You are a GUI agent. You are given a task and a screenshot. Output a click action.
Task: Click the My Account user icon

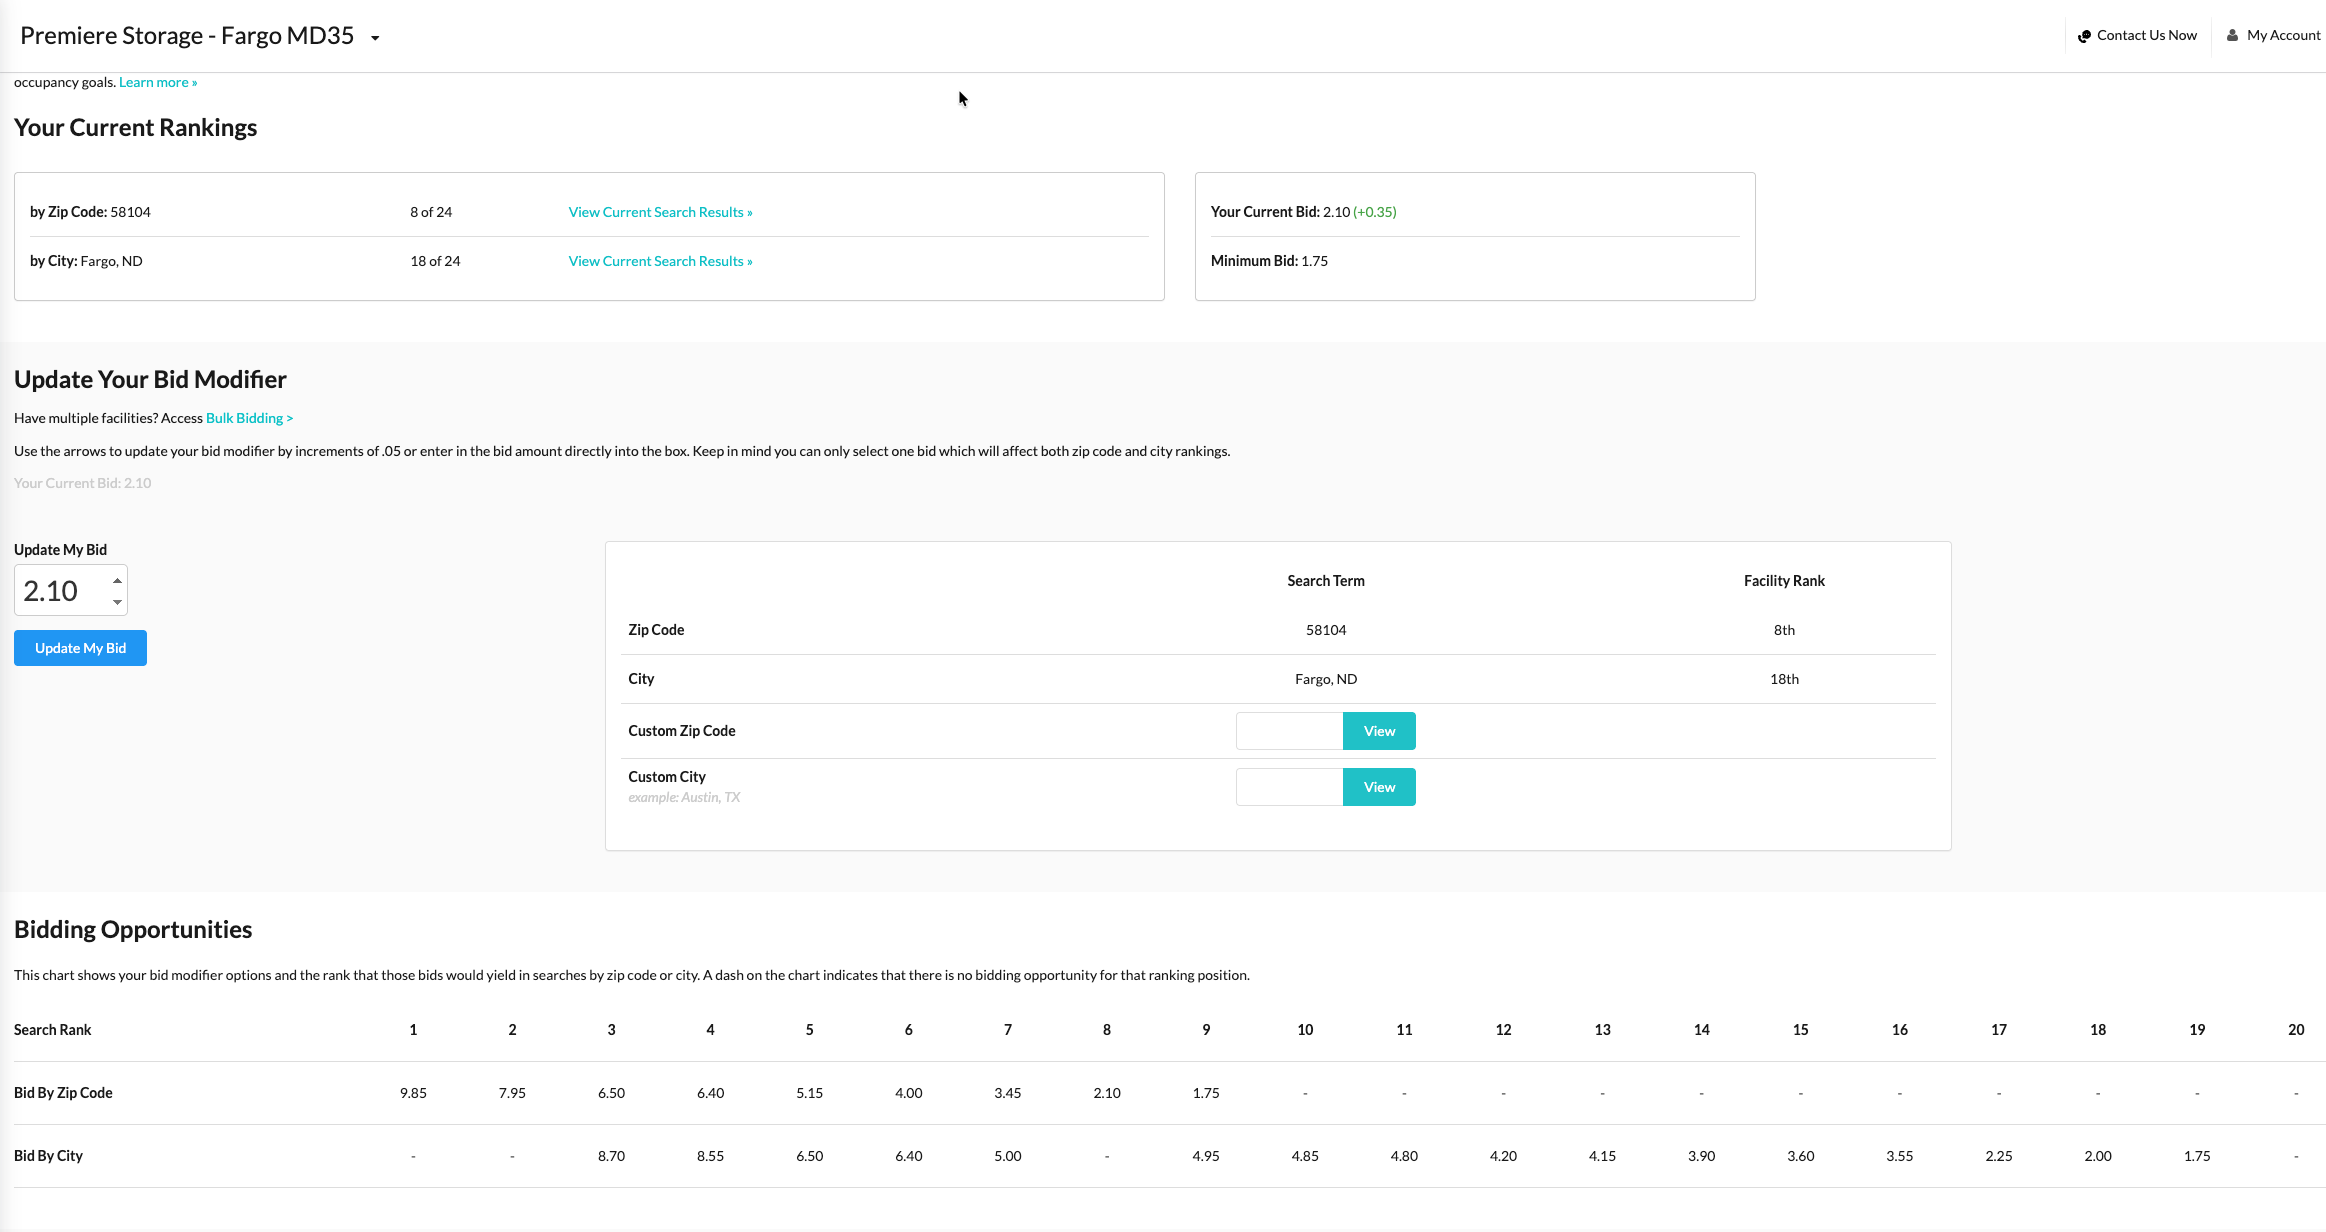2232,35
